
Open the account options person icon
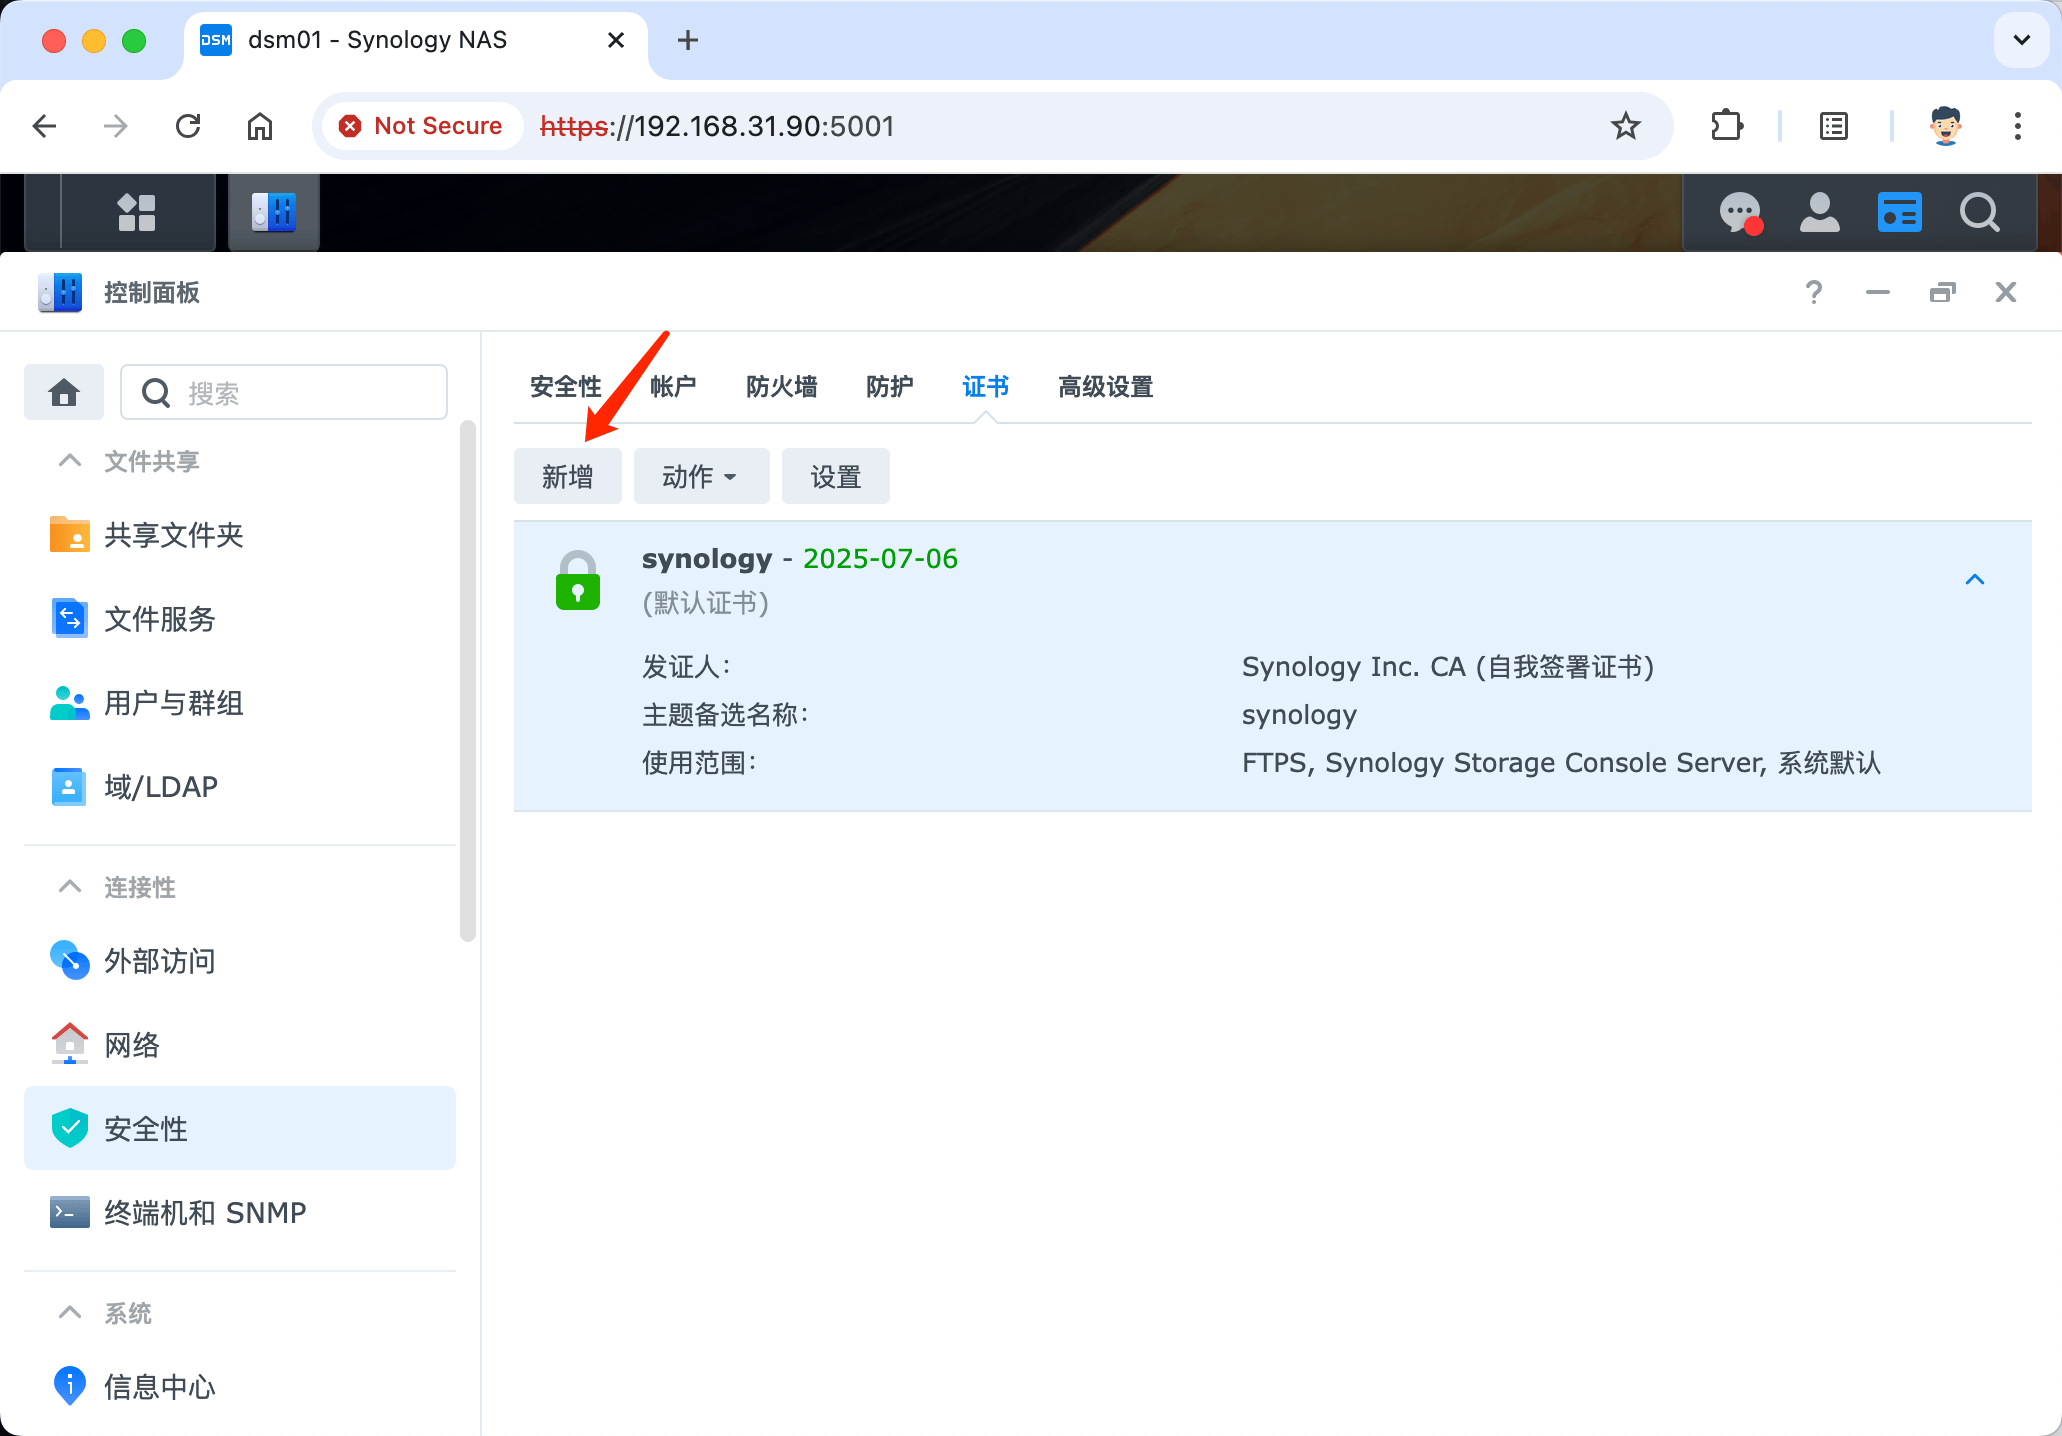pyautogui.click(x=1819, y=212)
